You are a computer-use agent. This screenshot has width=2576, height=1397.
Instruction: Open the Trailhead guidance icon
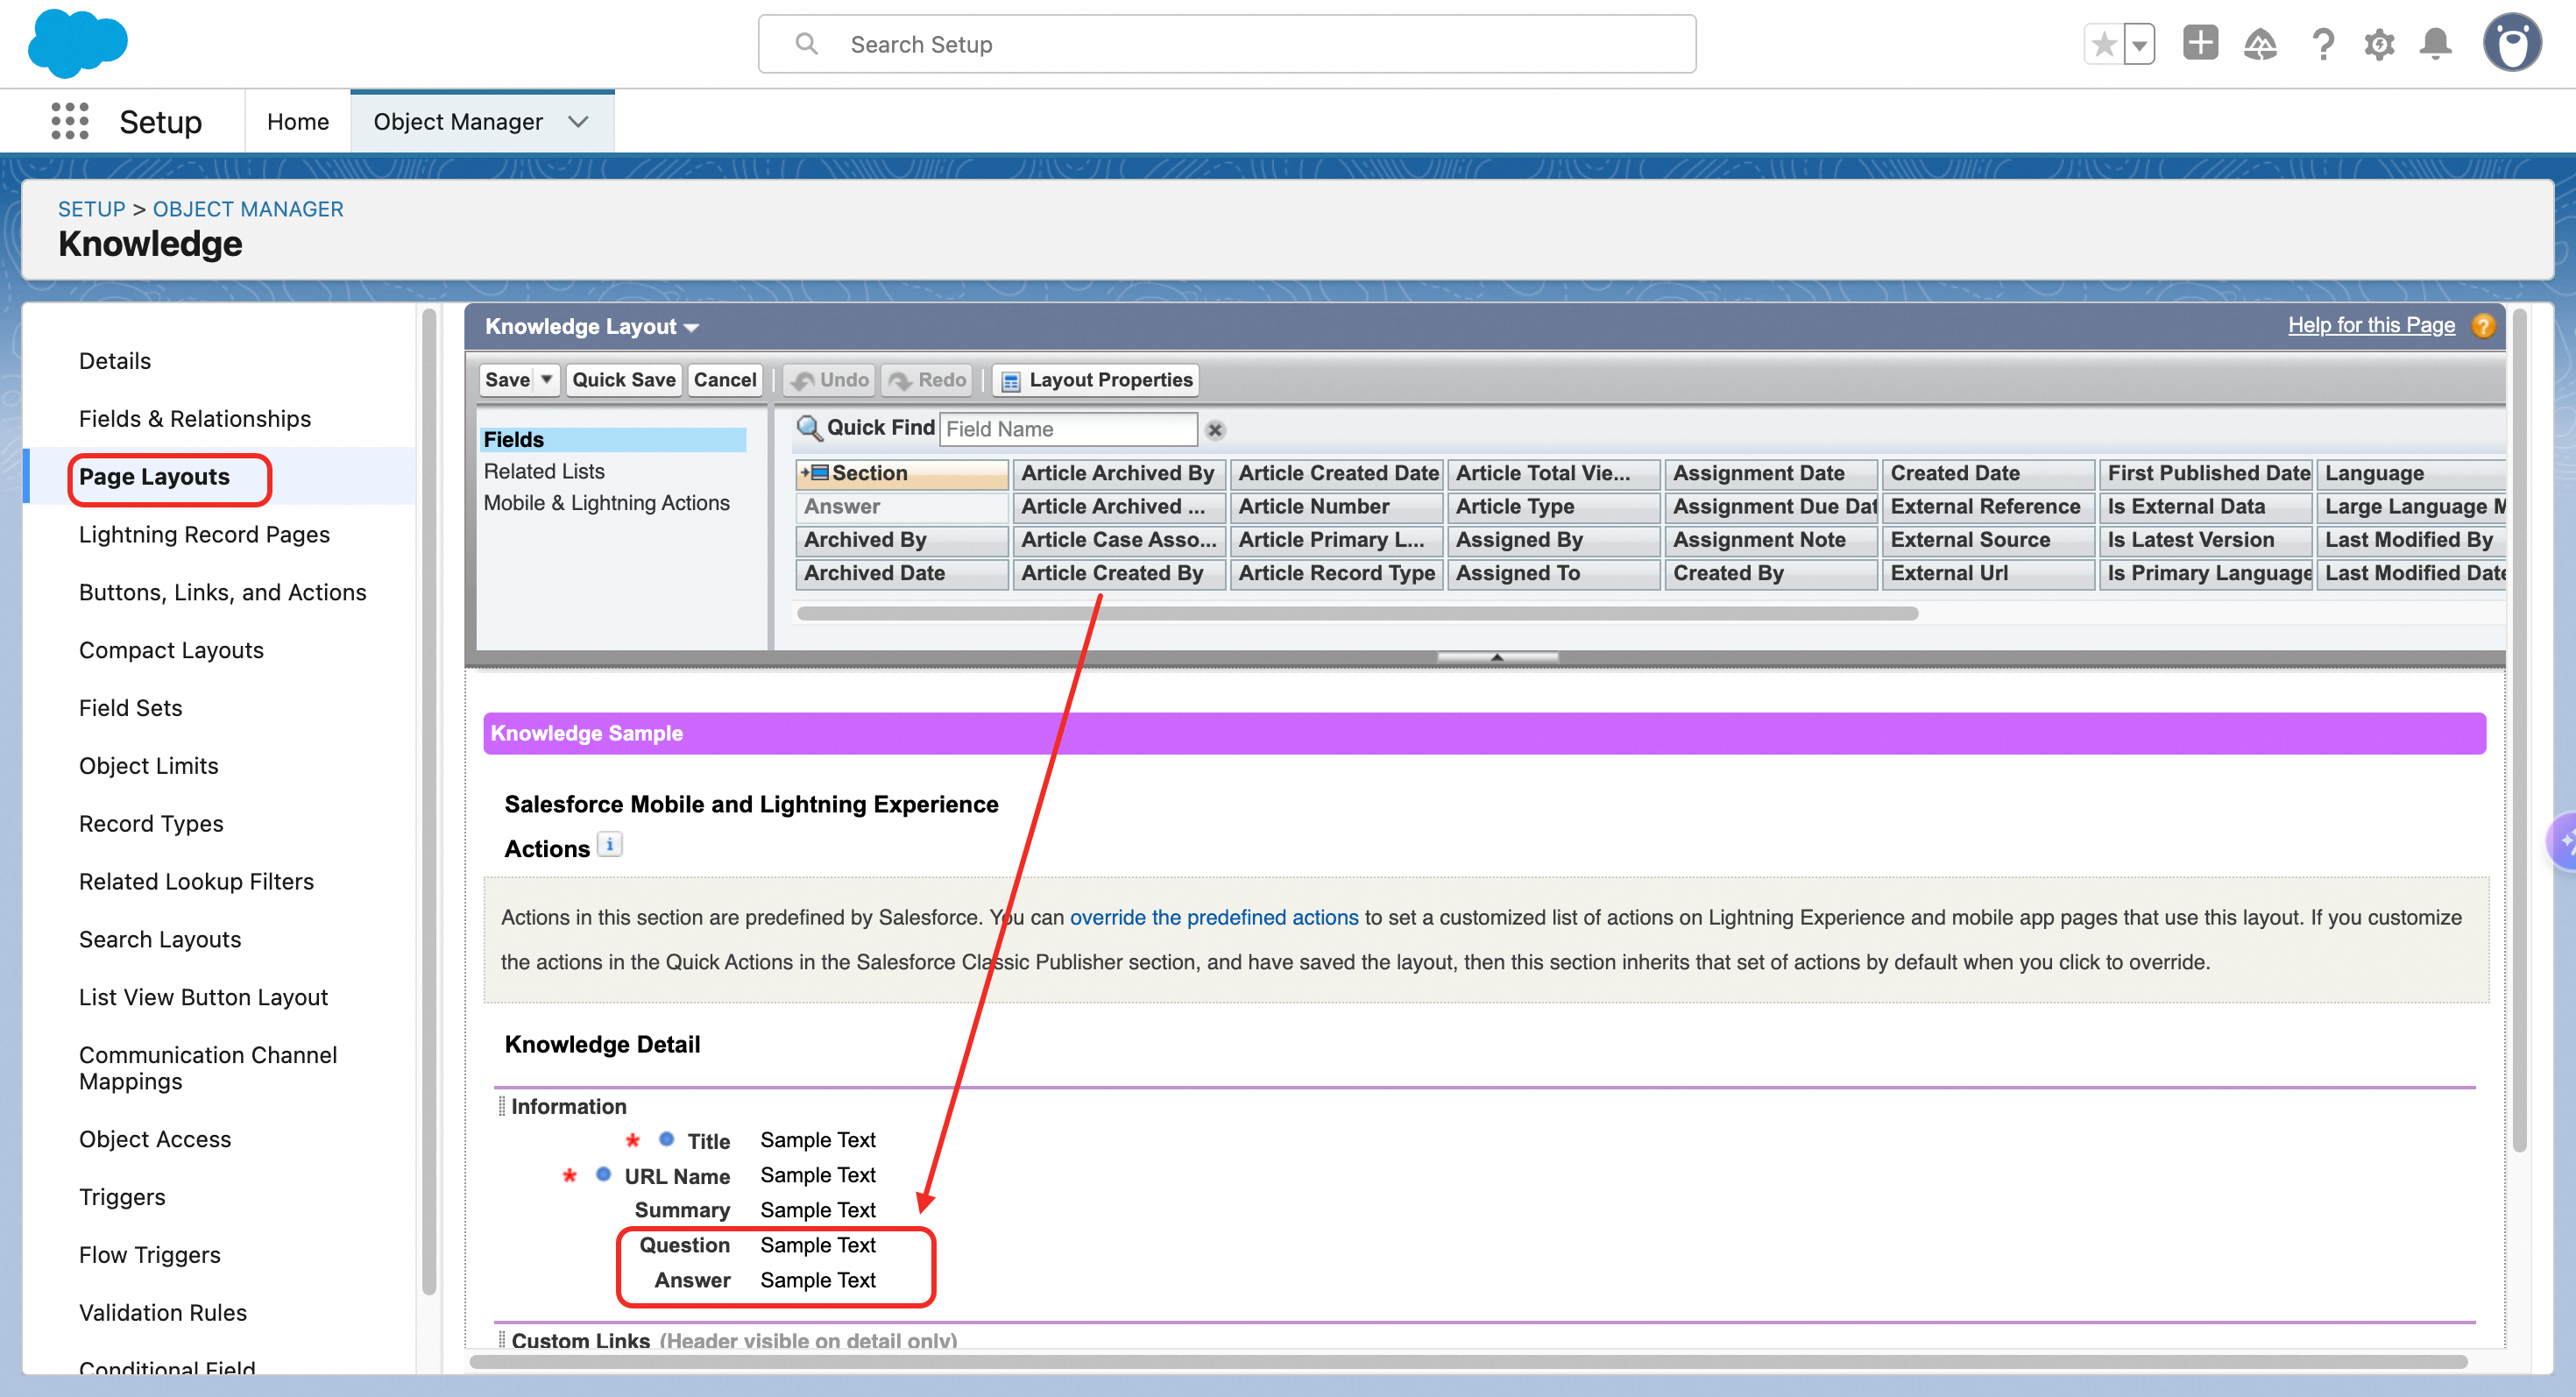click(2260, 44)
